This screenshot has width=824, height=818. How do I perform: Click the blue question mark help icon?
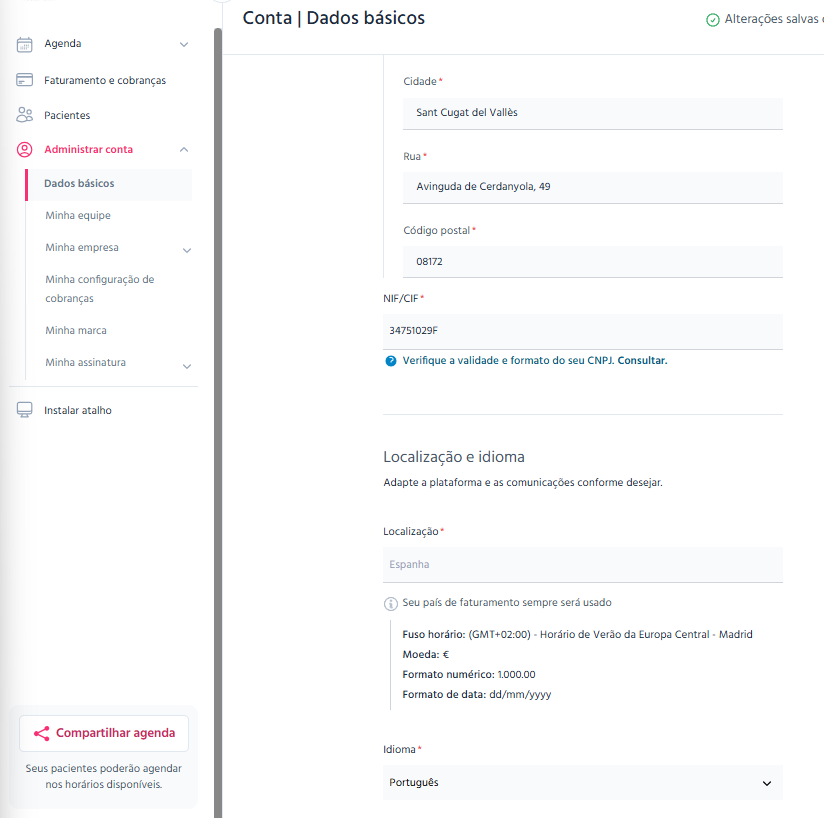pos(390,361)
